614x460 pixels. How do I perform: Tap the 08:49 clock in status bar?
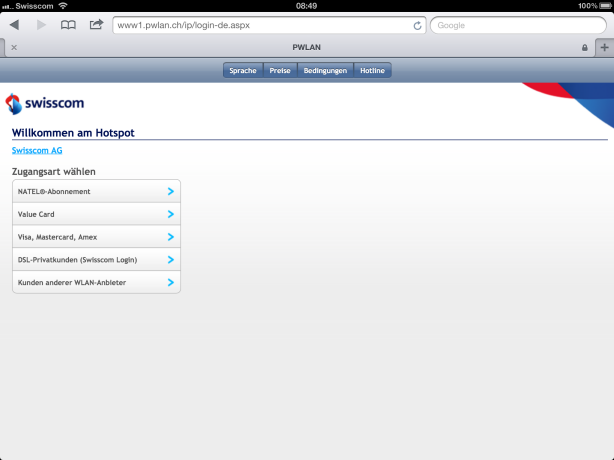[x=306, y=6]
